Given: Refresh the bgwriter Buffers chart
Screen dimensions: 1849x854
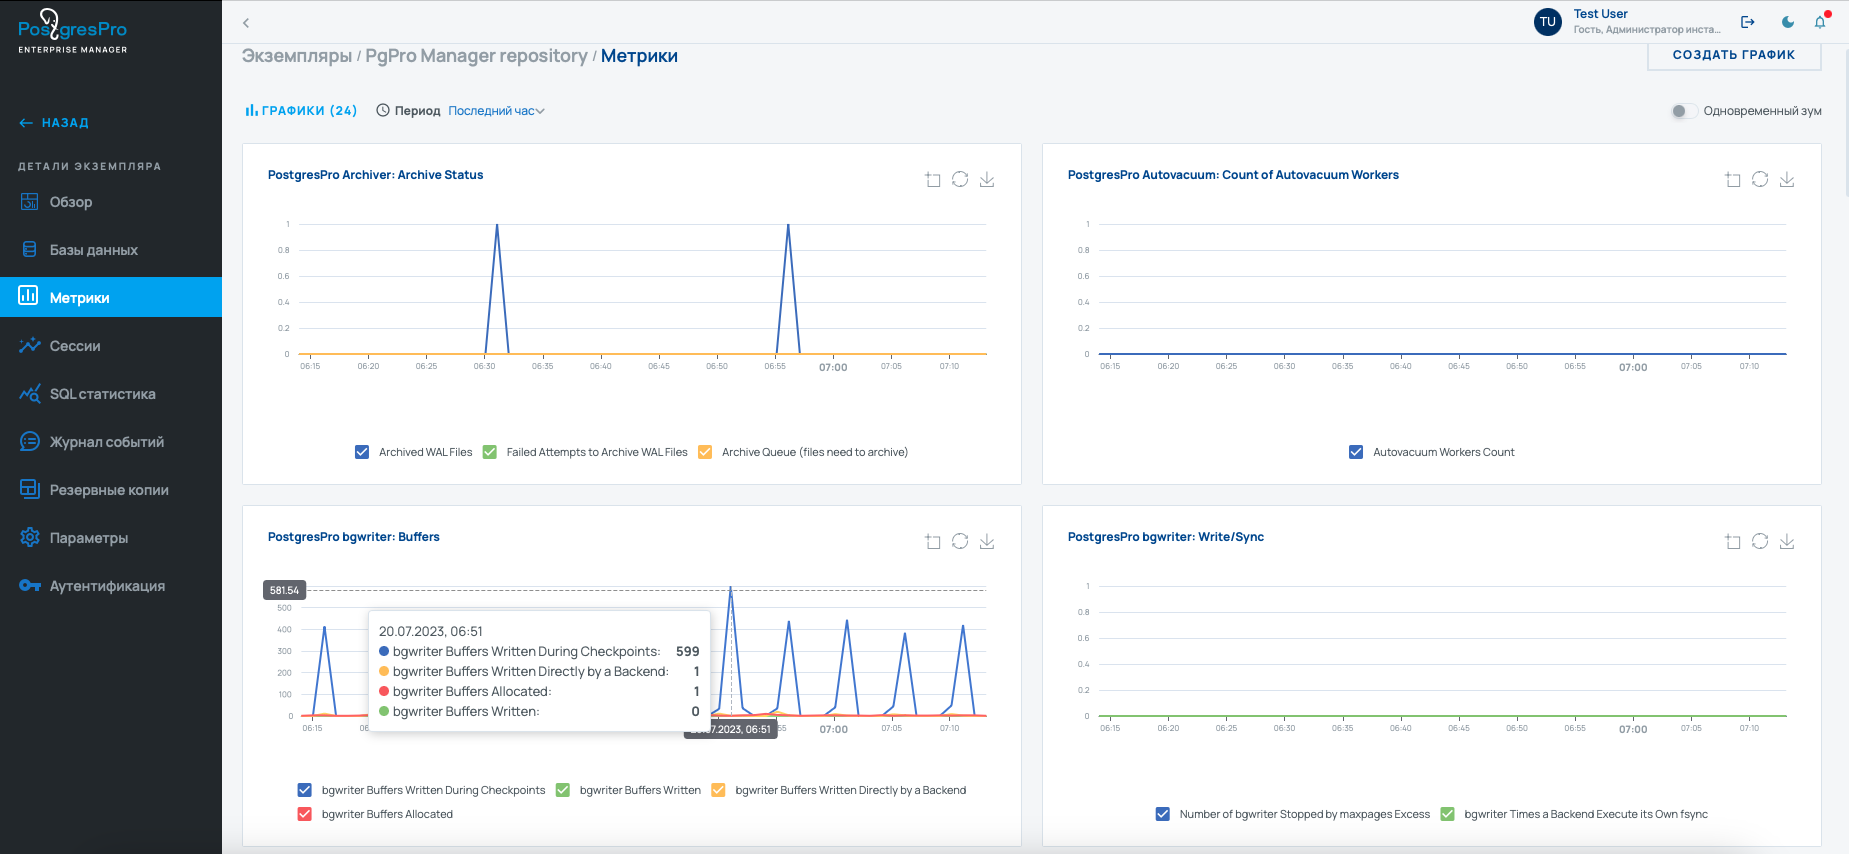Looking at the screenshot, I should pos(960,541).
